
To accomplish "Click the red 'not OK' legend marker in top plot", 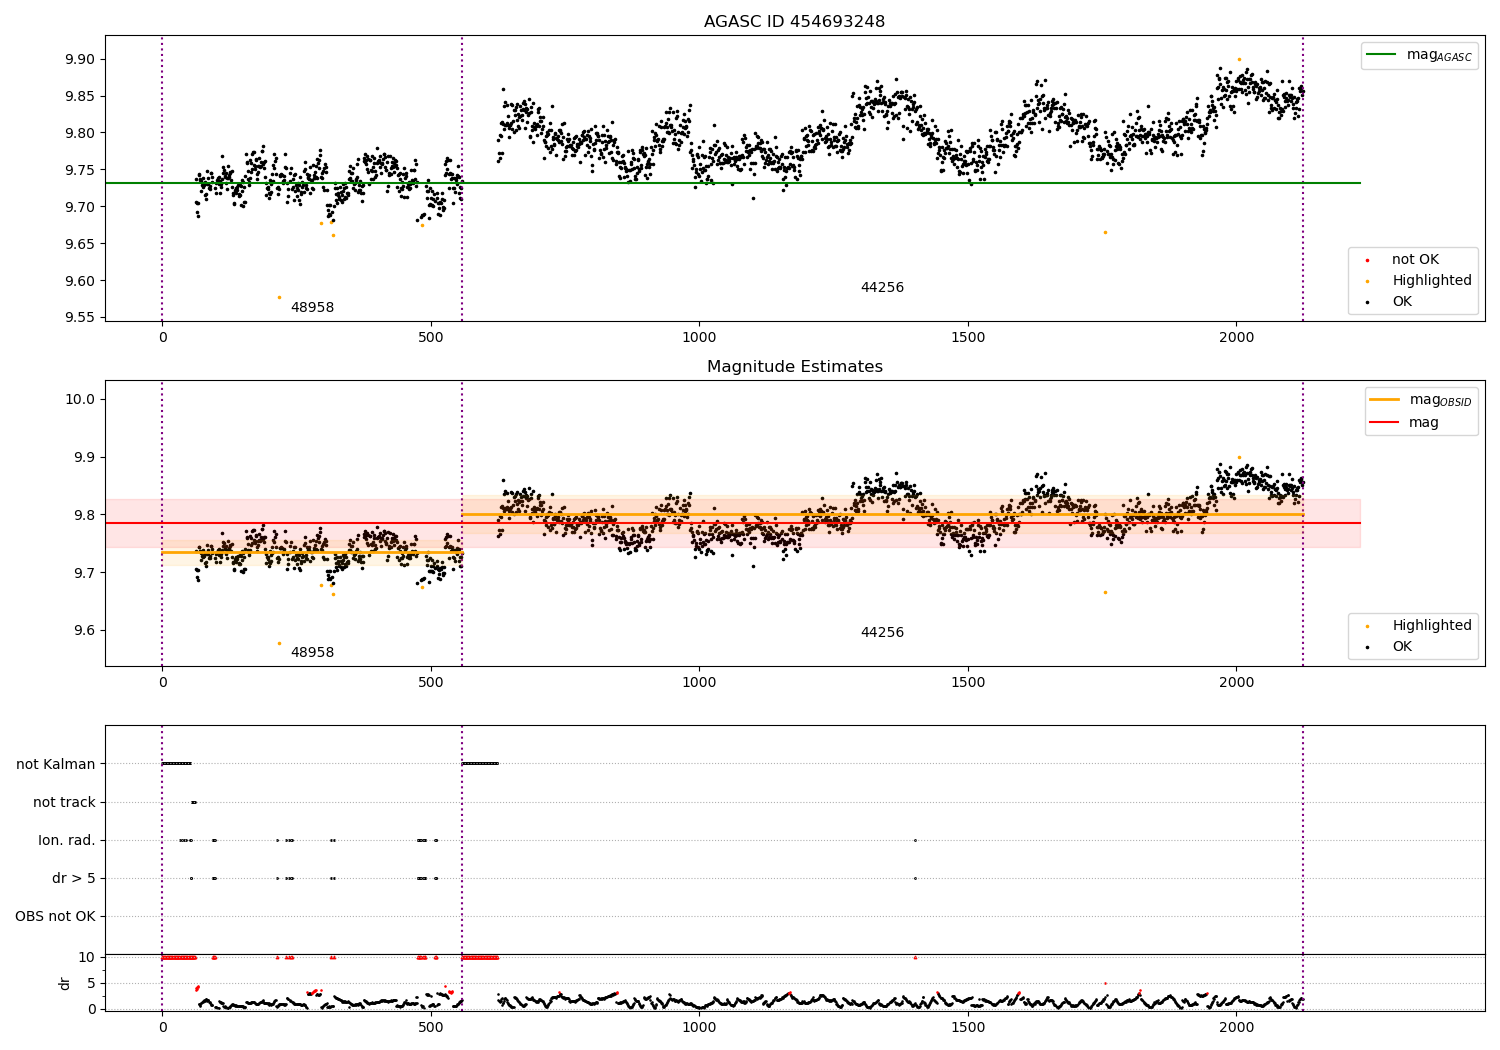I will [x=1367, y=260].
